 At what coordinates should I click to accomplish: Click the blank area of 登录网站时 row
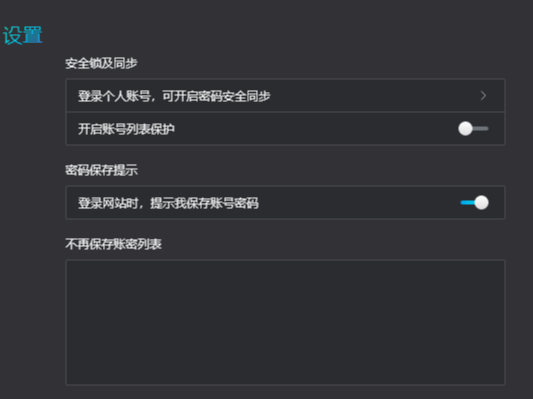(359, 203)
